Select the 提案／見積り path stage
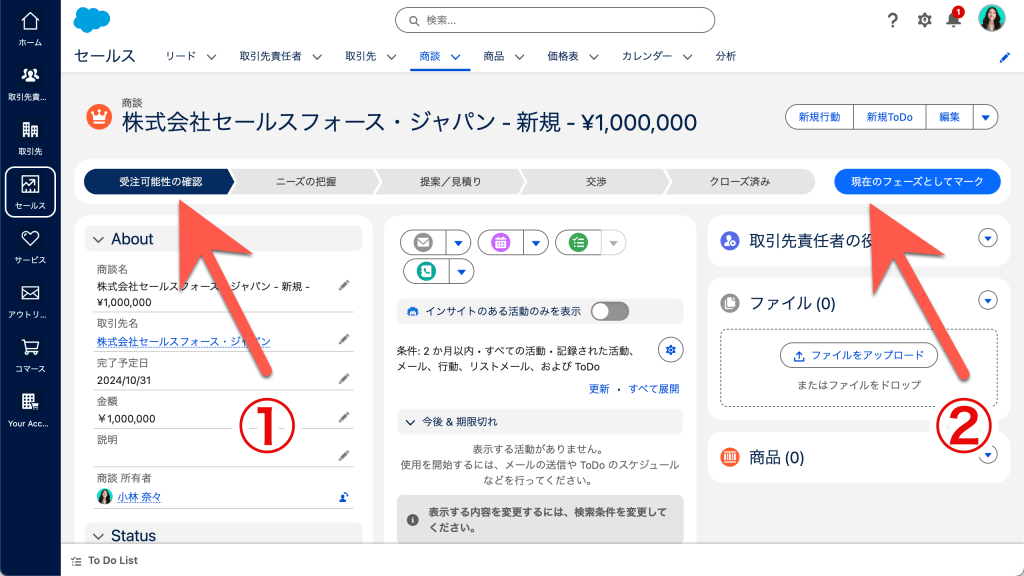 pos(451,182)
